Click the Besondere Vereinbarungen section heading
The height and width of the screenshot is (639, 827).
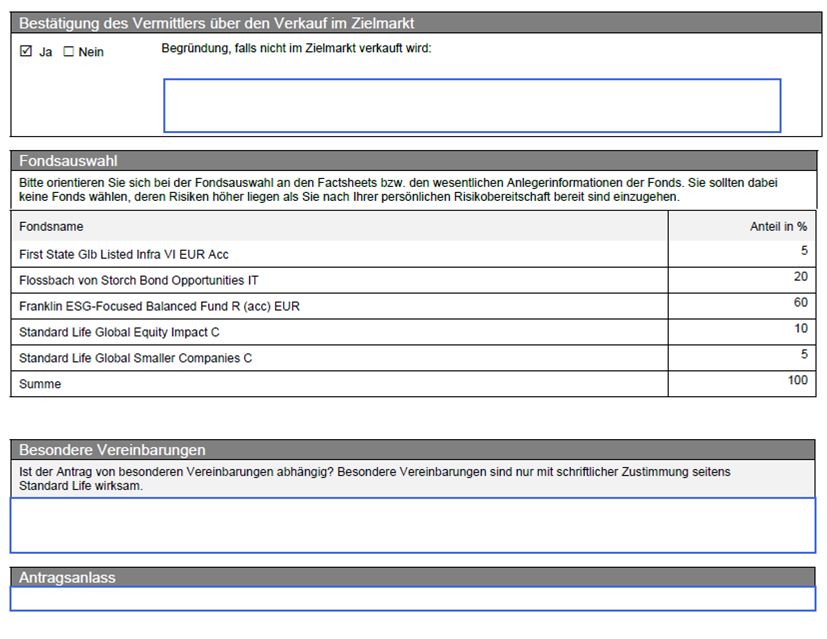(112, 450)
